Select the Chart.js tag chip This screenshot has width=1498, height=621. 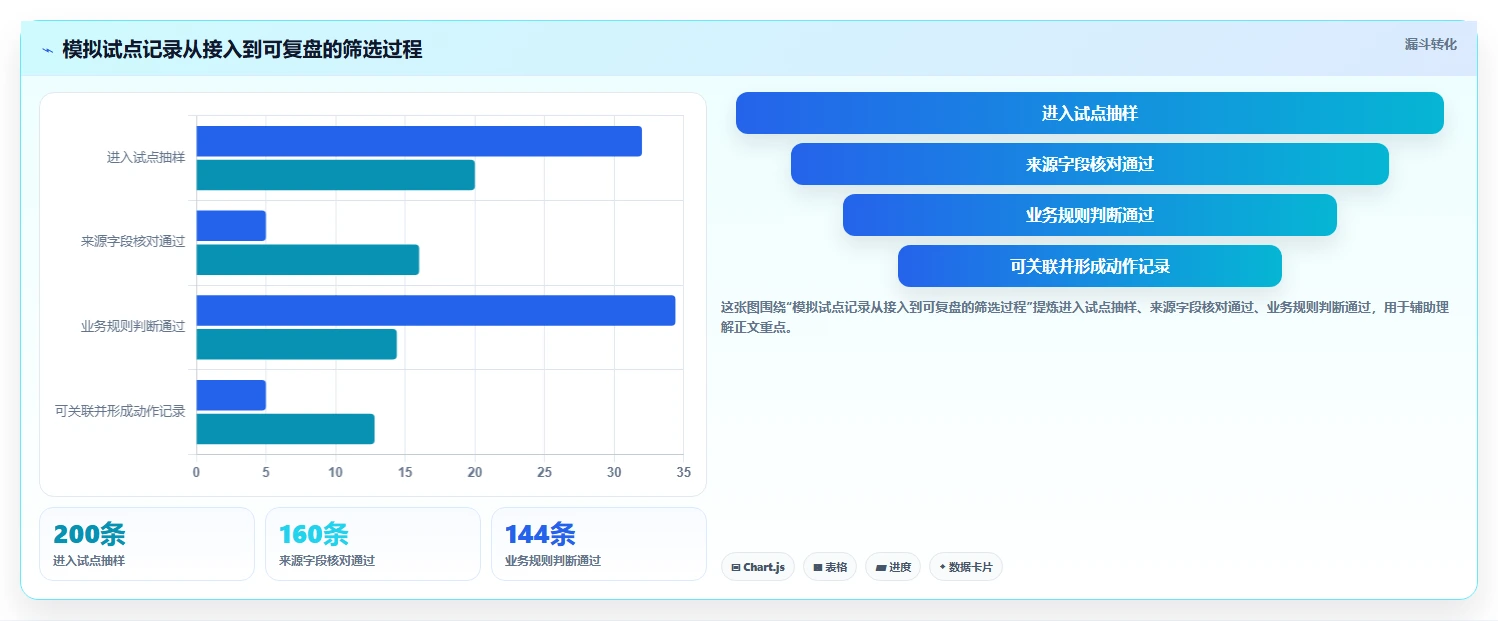point(758,567)
